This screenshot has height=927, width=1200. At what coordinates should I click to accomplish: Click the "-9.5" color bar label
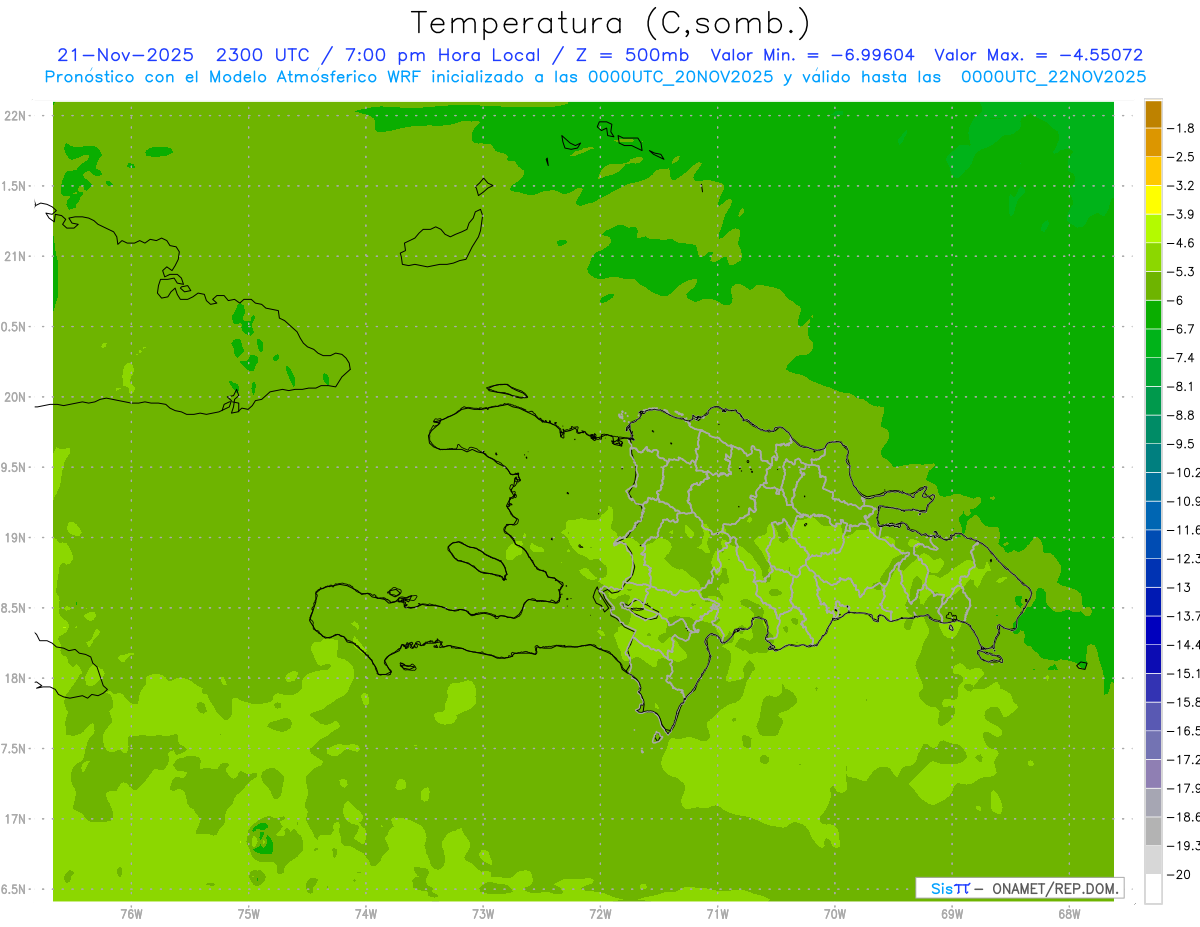pos(1183,444)
